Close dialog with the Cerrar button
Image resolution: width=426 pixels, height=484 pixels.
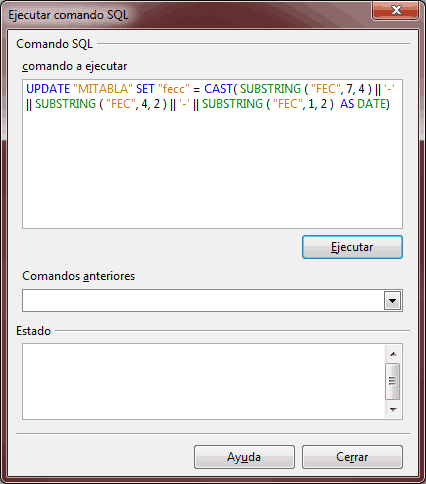tap(352, 457)
